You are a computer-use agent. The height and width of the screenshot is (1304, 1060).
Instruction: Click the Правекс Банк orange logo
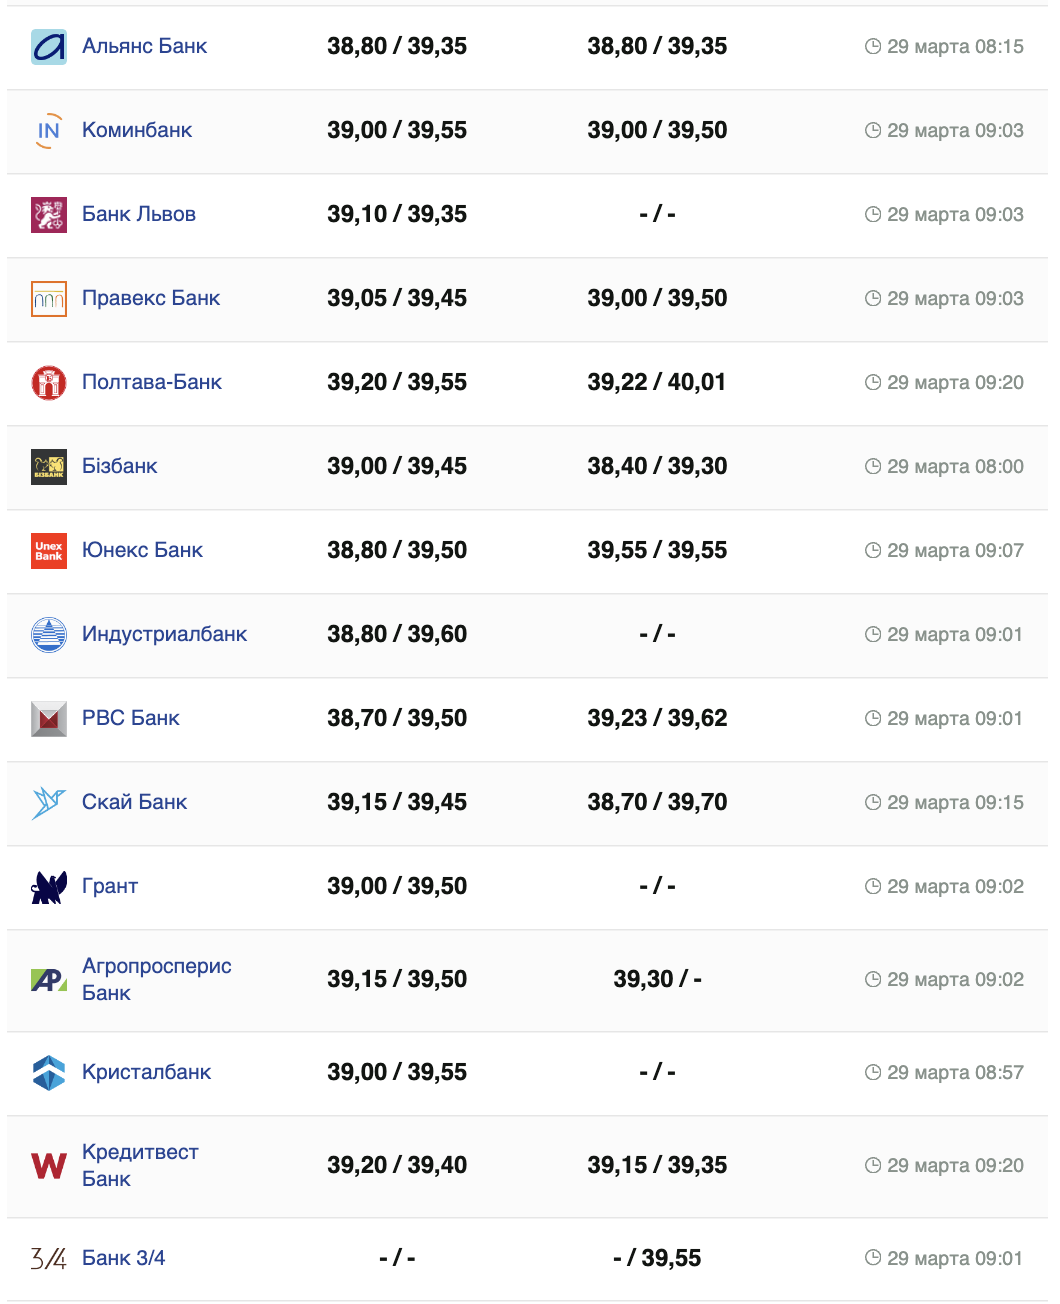coord(49,299)
